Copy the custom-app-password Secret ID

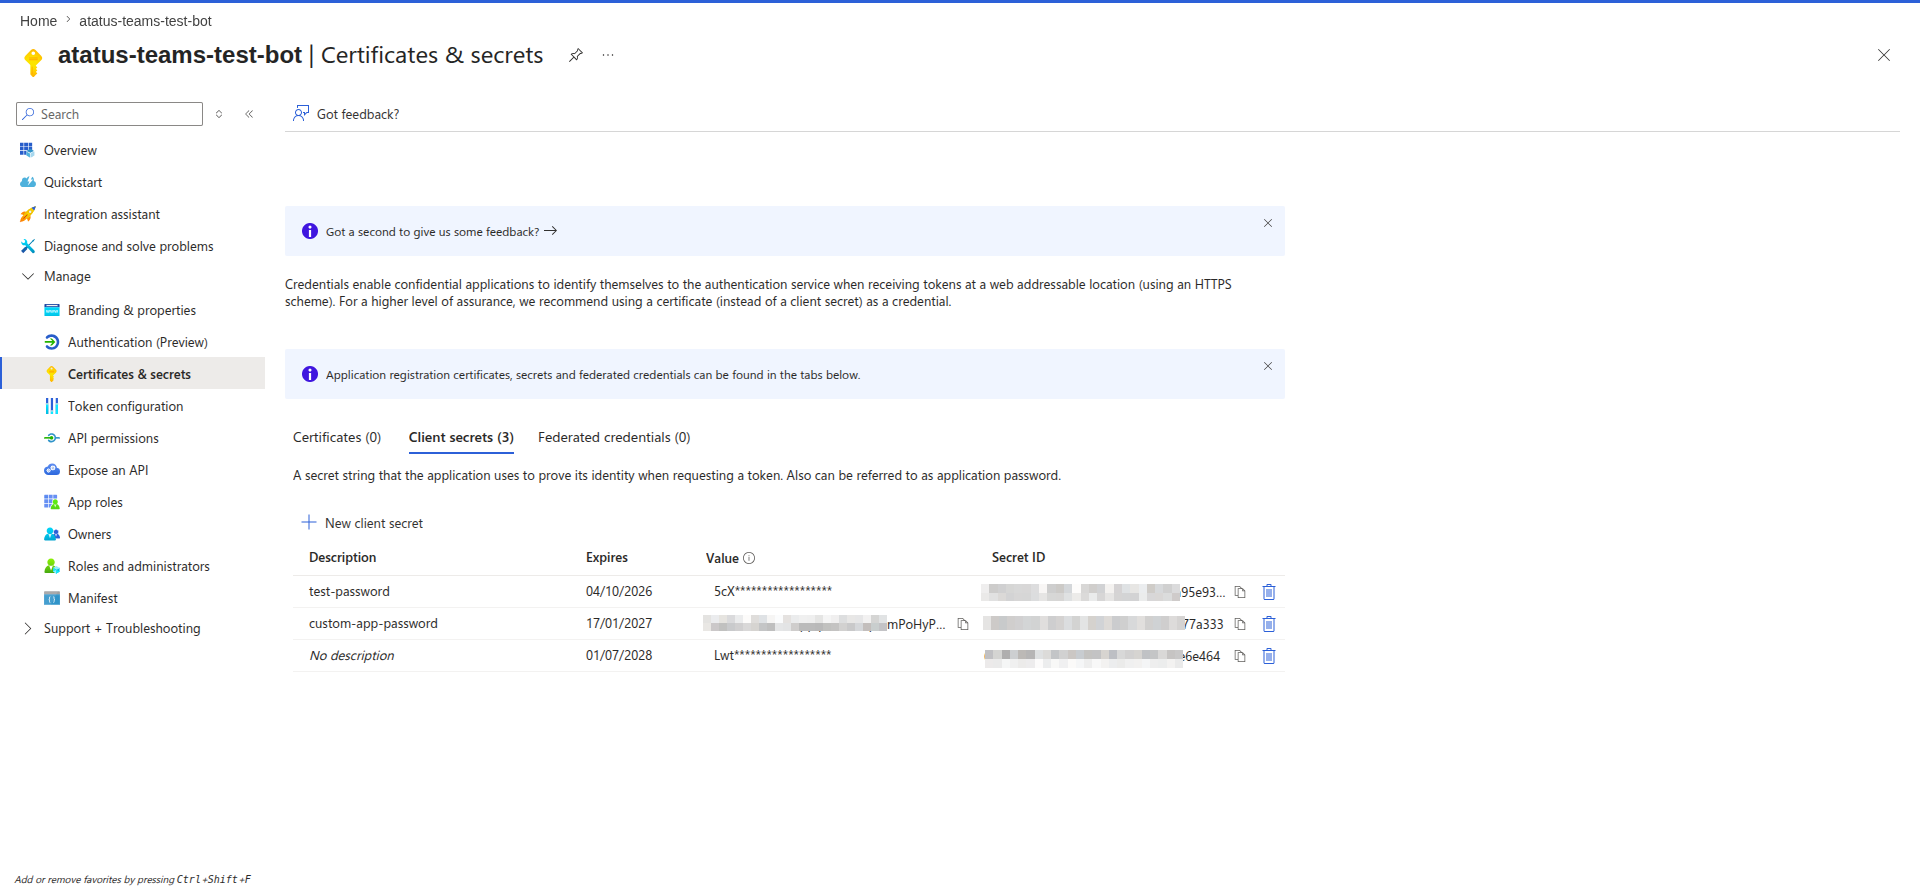1240,624
